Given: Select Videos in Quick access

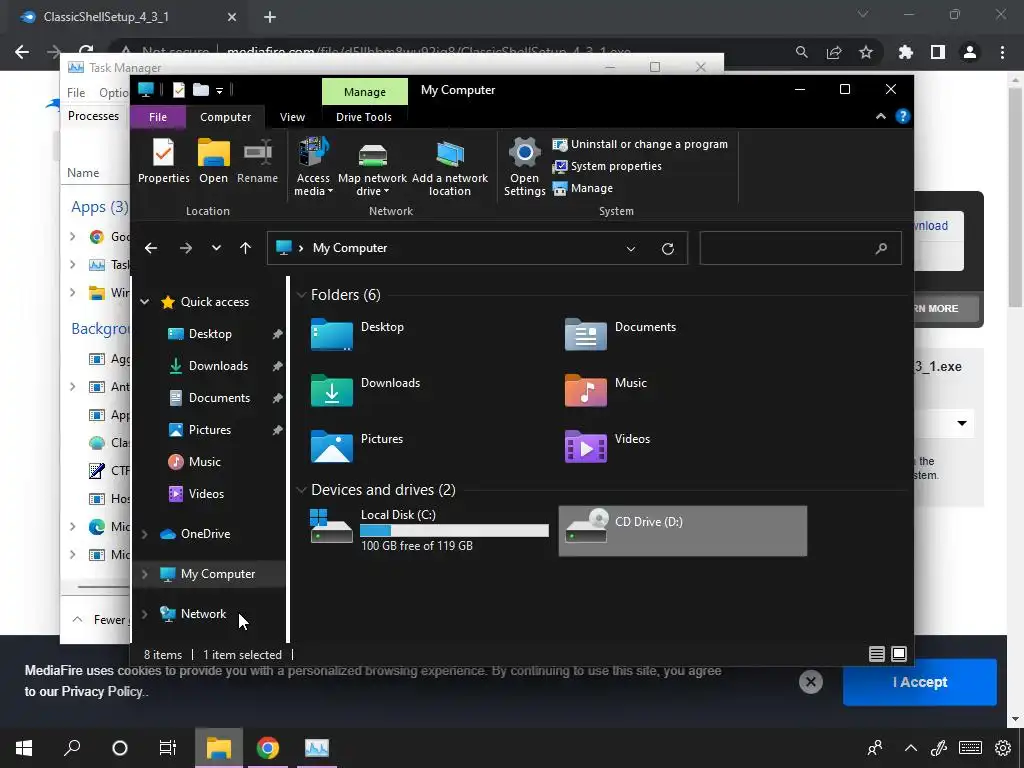Looking at the screenshot, I should pyautogui.click(x=206, y=494).
